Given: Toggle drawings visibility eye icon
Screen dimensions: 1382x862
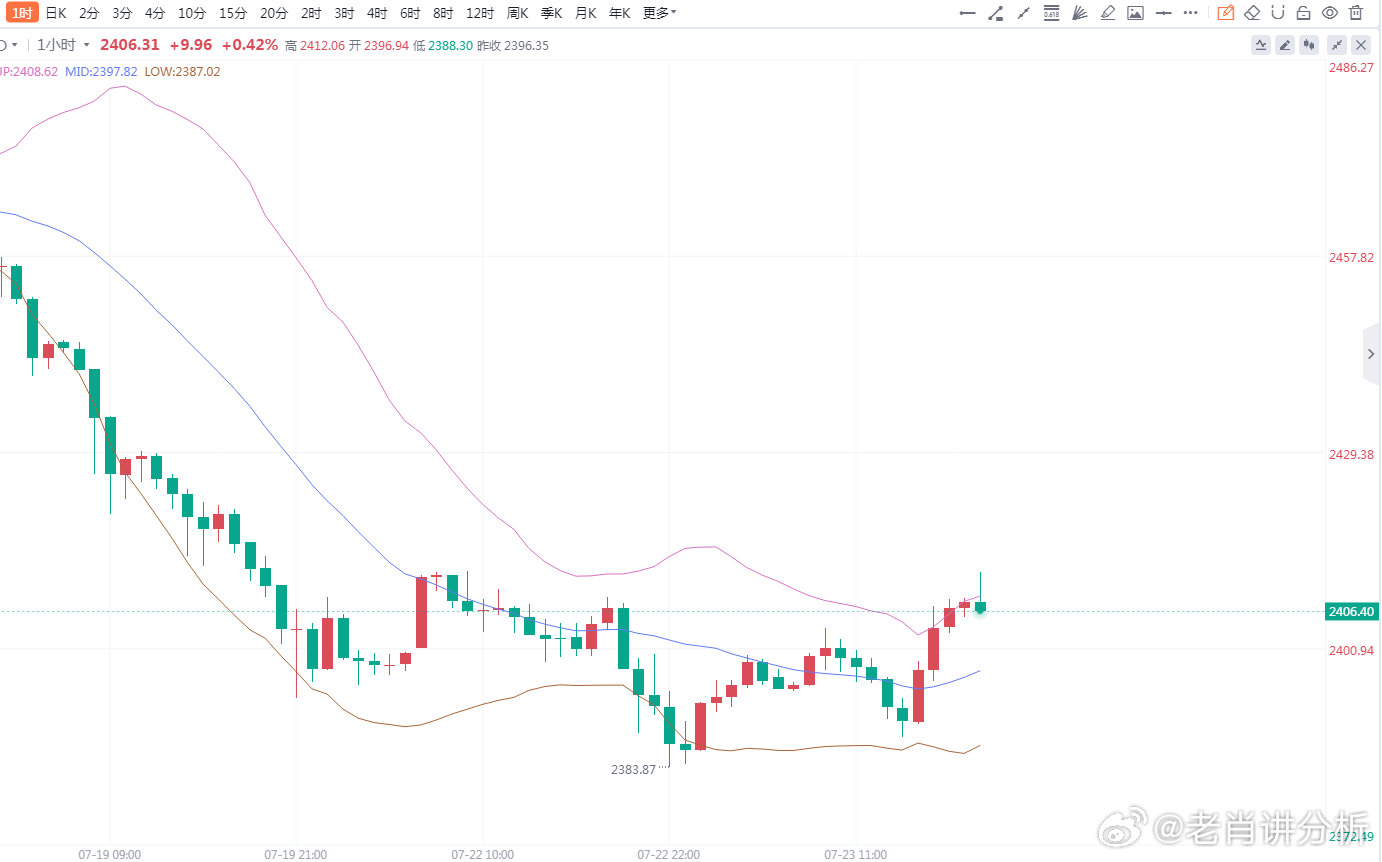Looking at the screenshot, I should click(x=1329, y=13).
